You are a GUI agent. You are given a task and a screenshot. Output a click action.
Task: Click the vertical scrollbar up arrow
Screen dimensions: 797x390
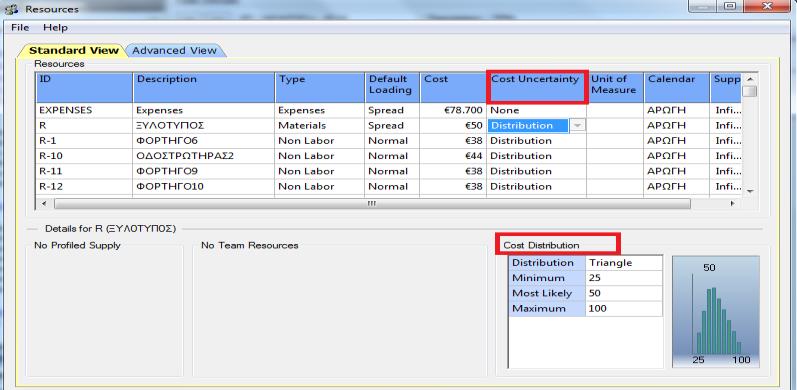[x=749, y=79]
